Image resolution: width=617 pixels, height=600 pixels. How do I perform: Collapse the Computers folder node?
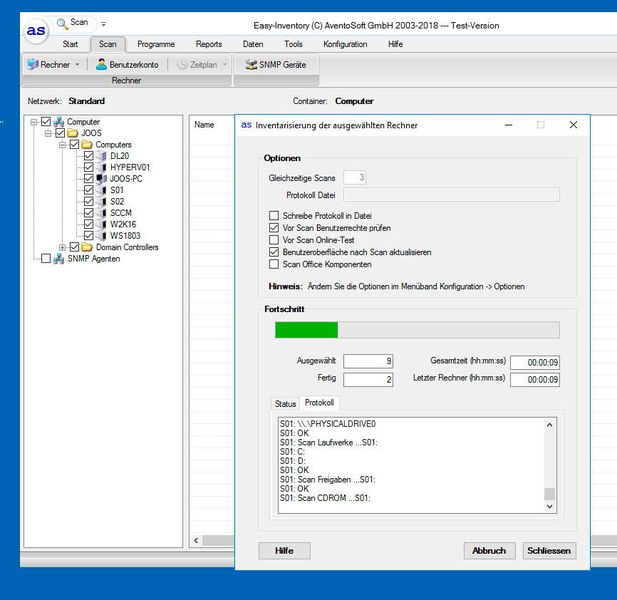pyautogui.click(x=62, y=145)
